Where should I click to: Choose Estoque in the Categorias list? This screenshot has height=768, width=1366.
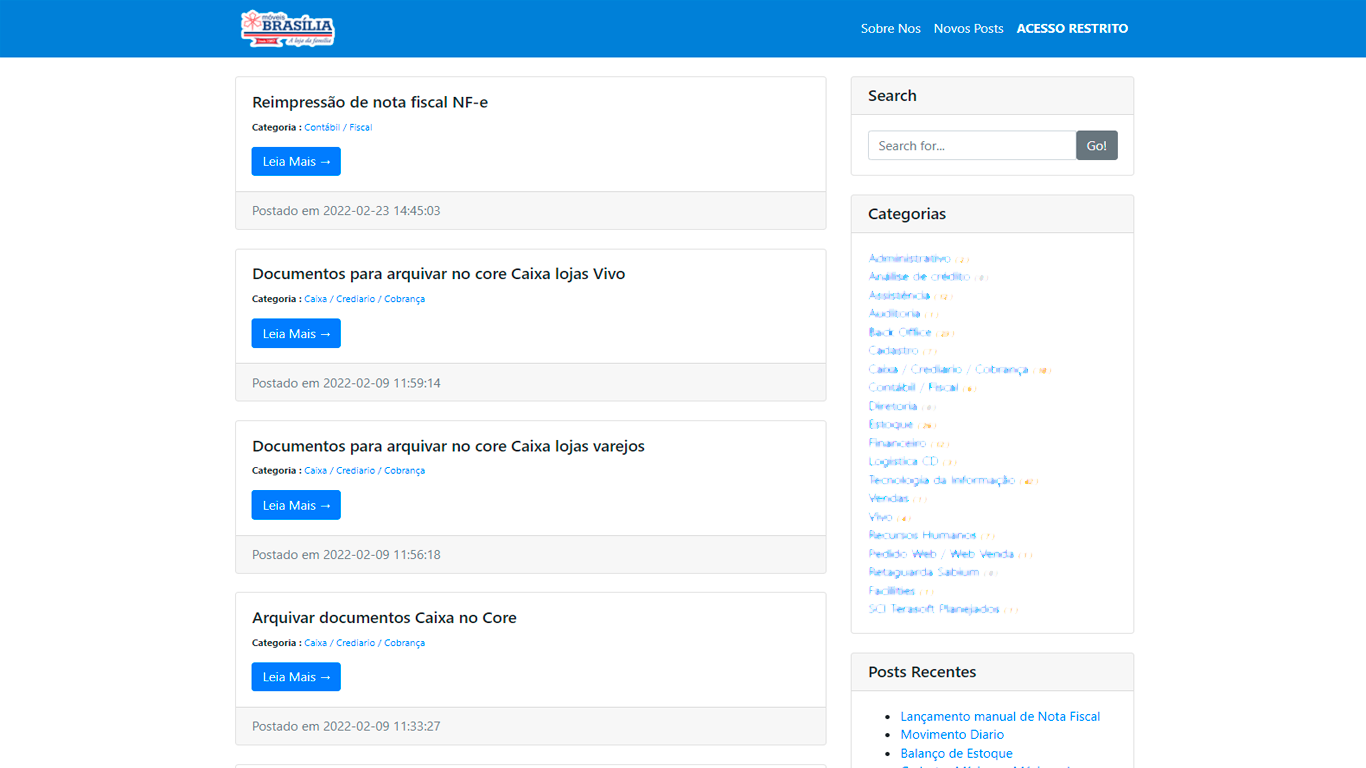pos(890,425)
